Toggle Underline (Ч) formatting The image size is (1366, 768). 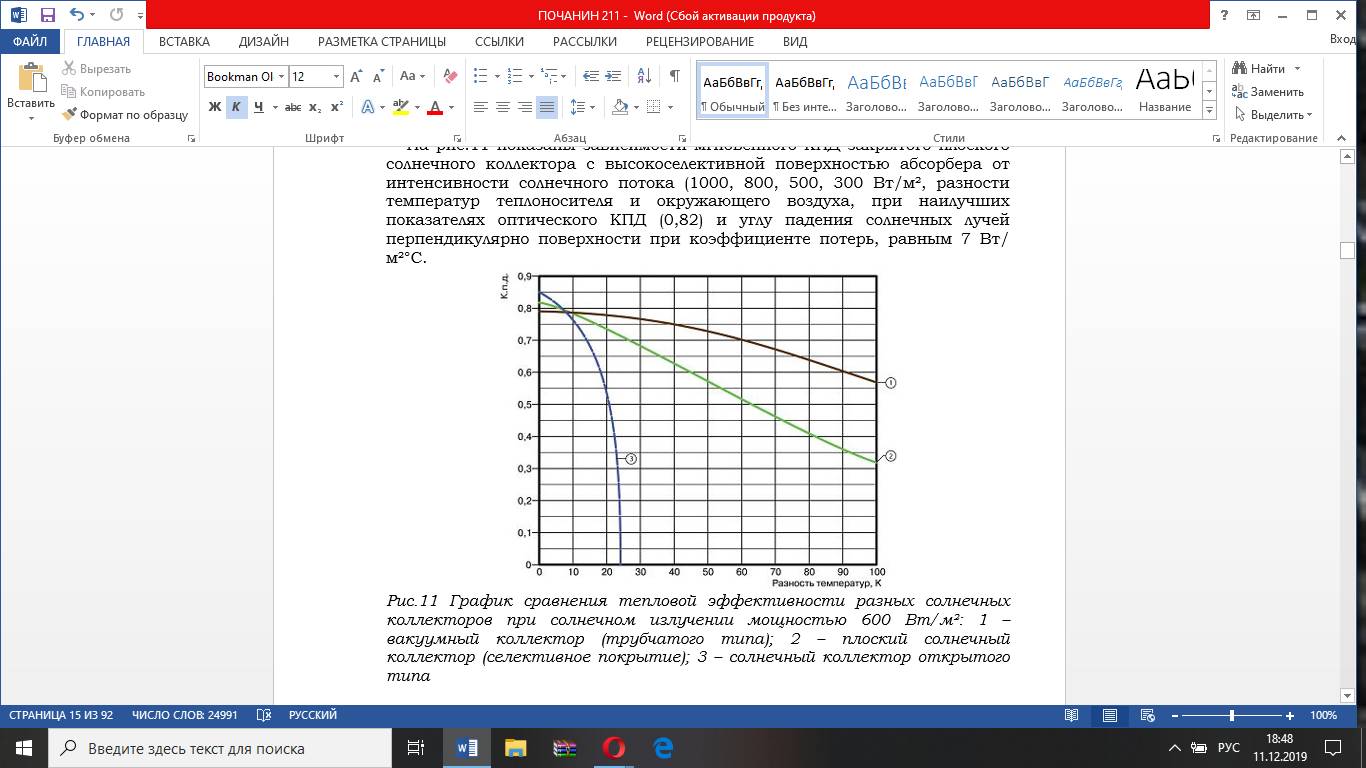click(259, 107)
